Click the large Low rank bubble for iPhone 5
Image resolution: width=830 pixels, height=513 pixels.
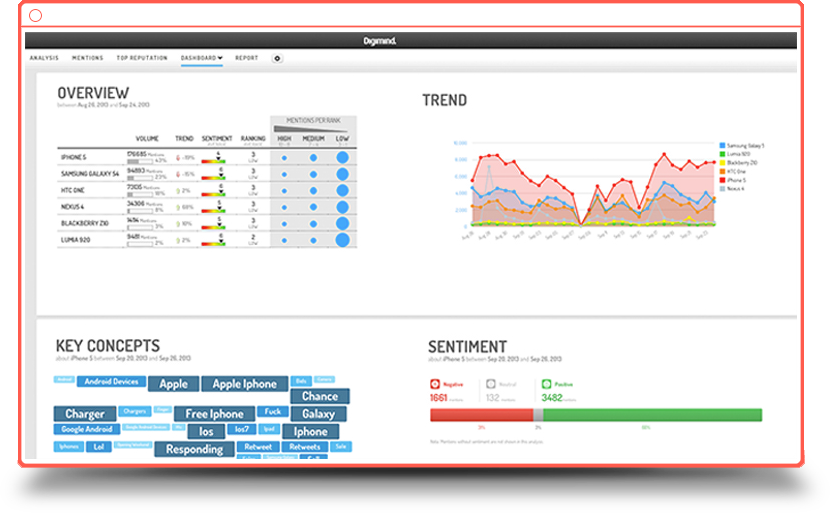[342, 157]
